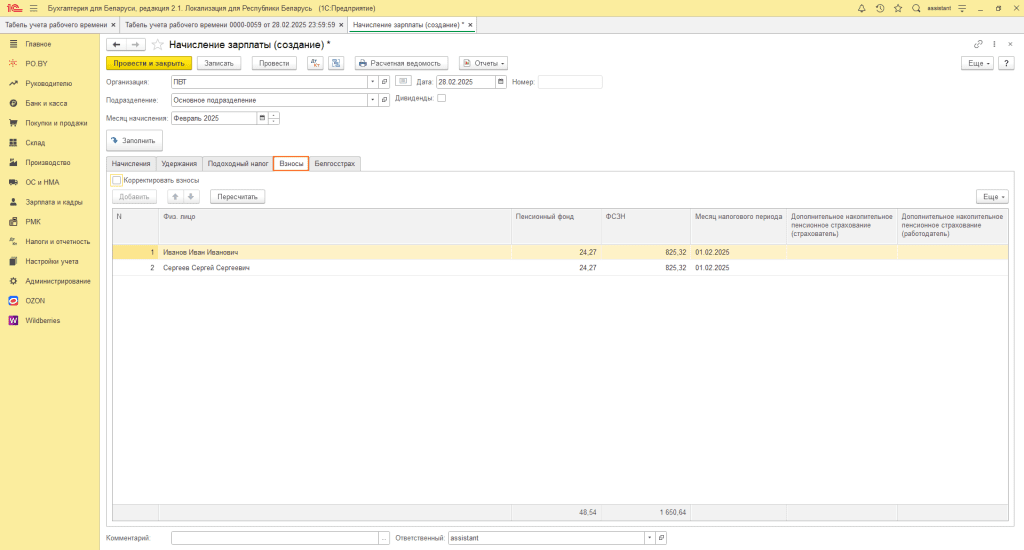1024x550 pixels.
Task: Switch to the Удержания tab
Action: pyautogui.click(x=179, y=163)
